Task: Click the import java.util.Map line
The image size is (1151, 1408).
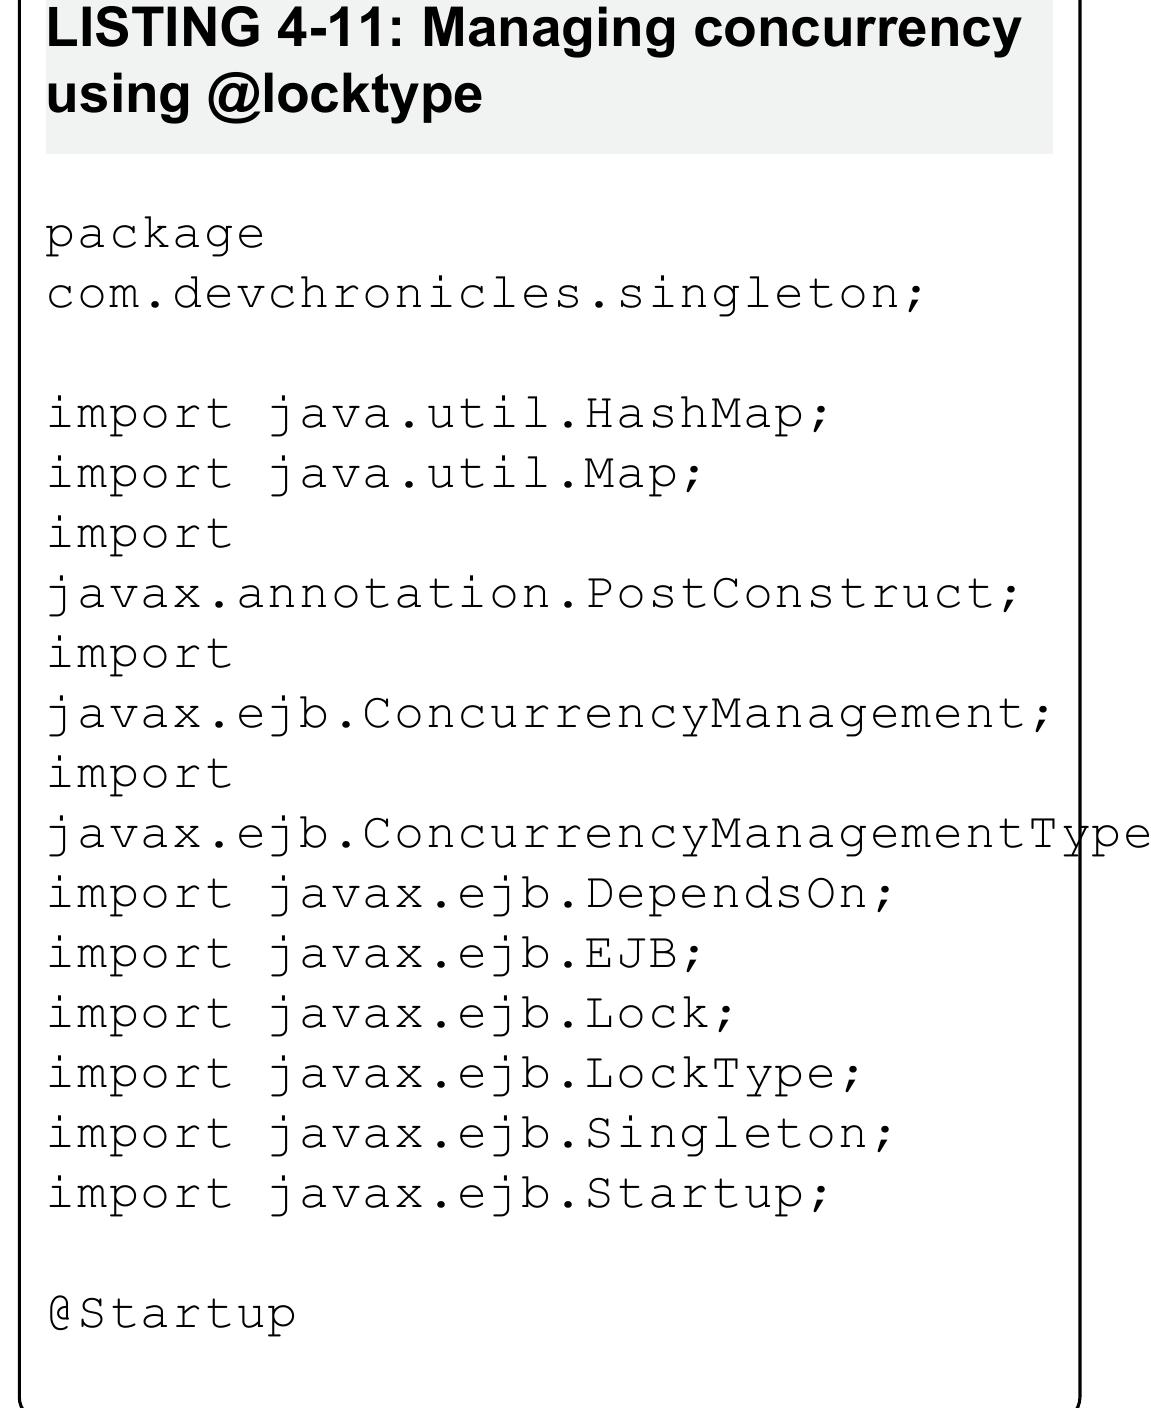Action: [376, 474]
